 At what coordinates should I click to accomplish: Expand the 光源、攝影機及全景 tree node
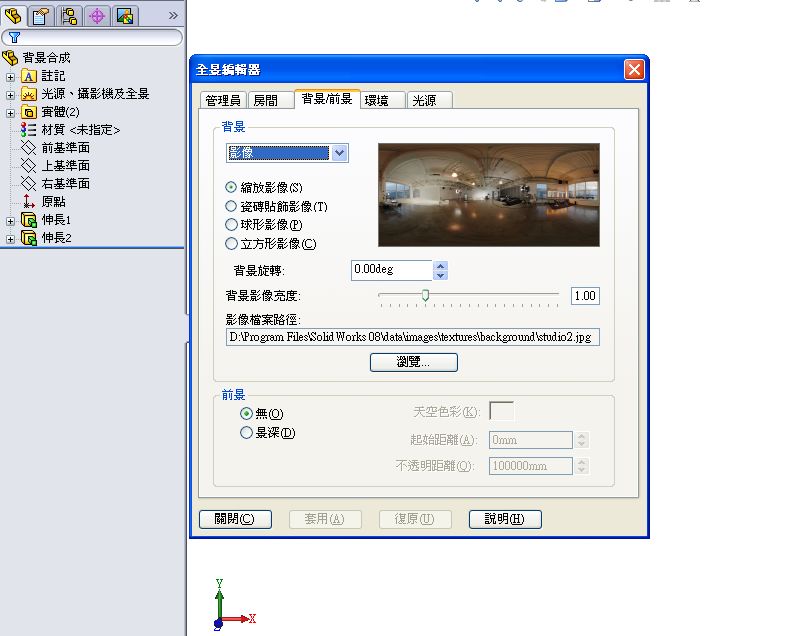10,95
